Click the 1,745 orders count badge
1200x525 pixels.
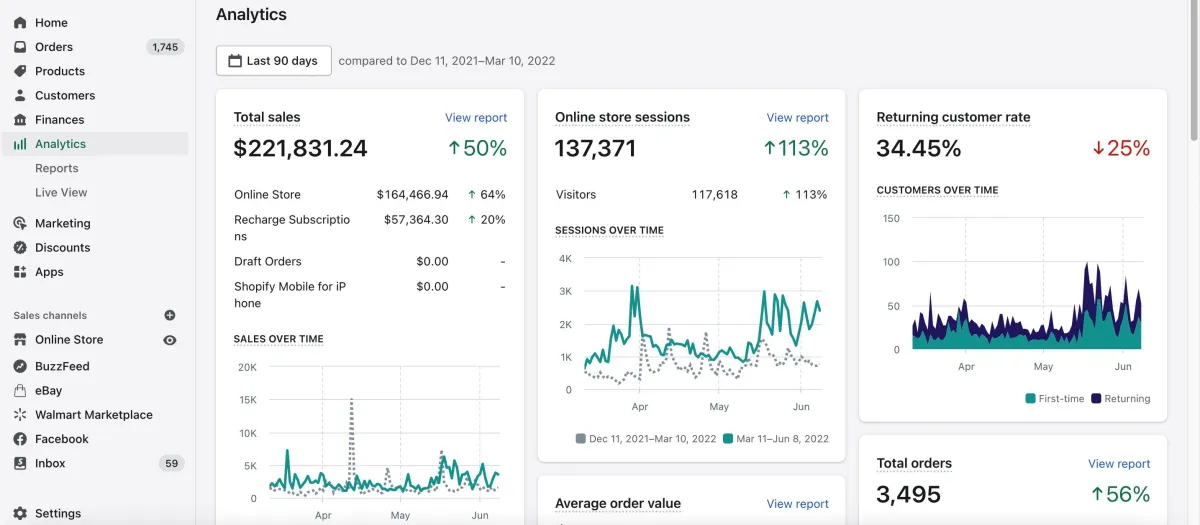[165, 47]
